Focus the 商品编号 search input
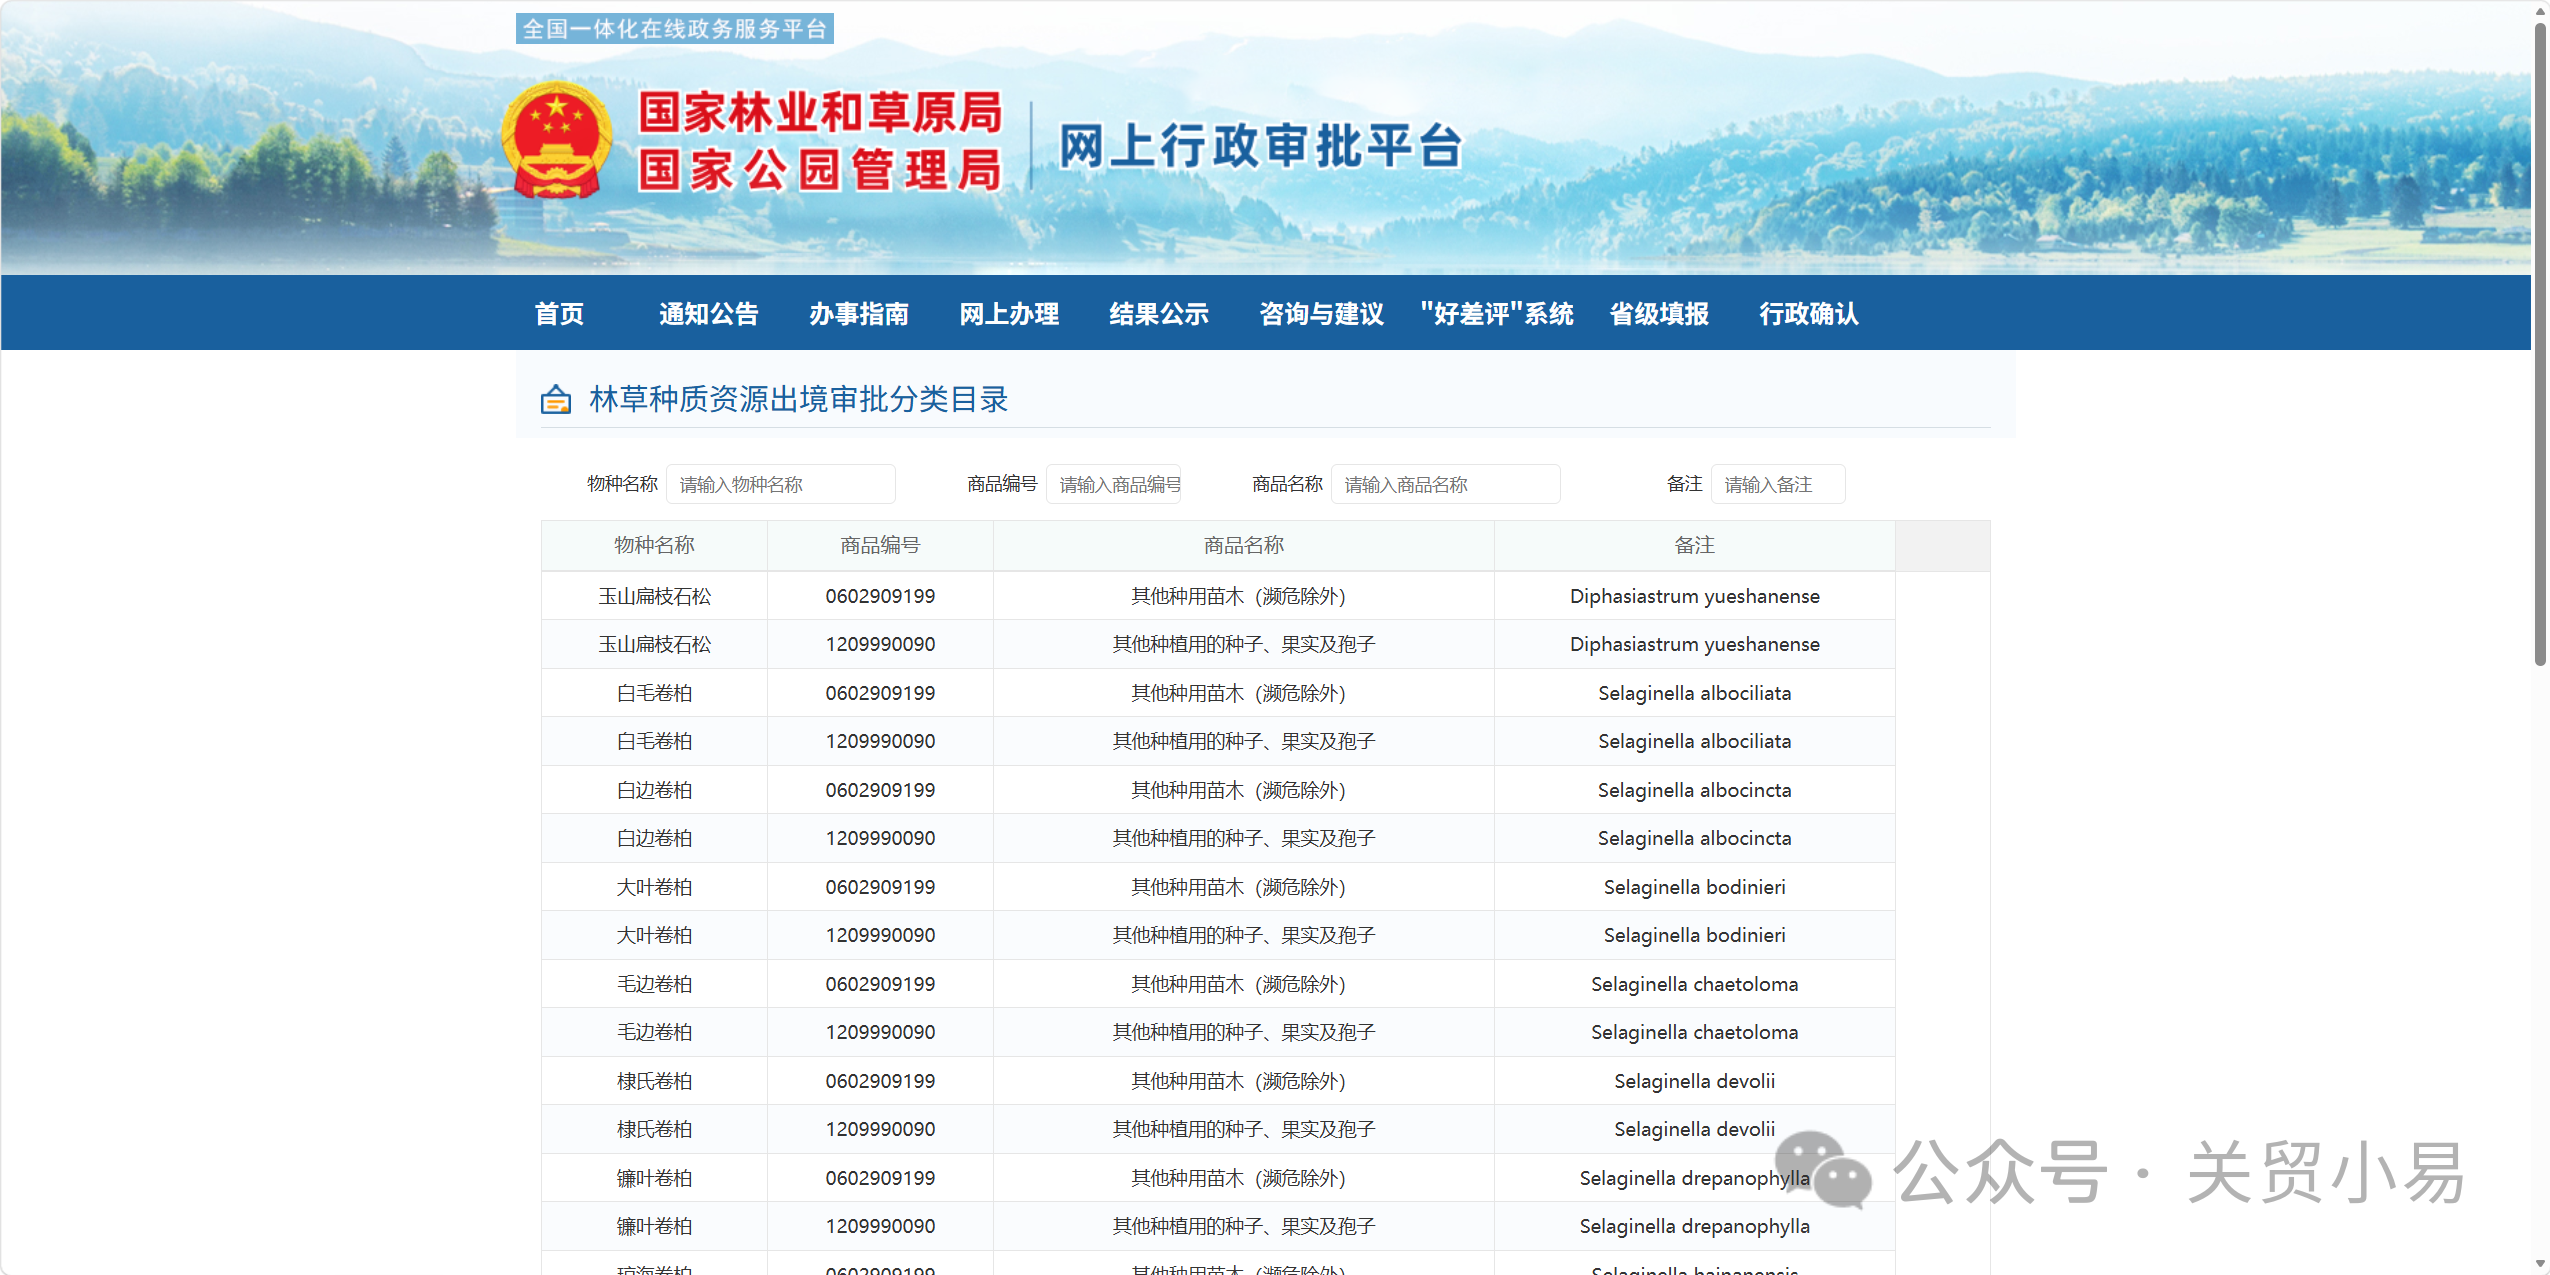 [x=1114, y=484]
